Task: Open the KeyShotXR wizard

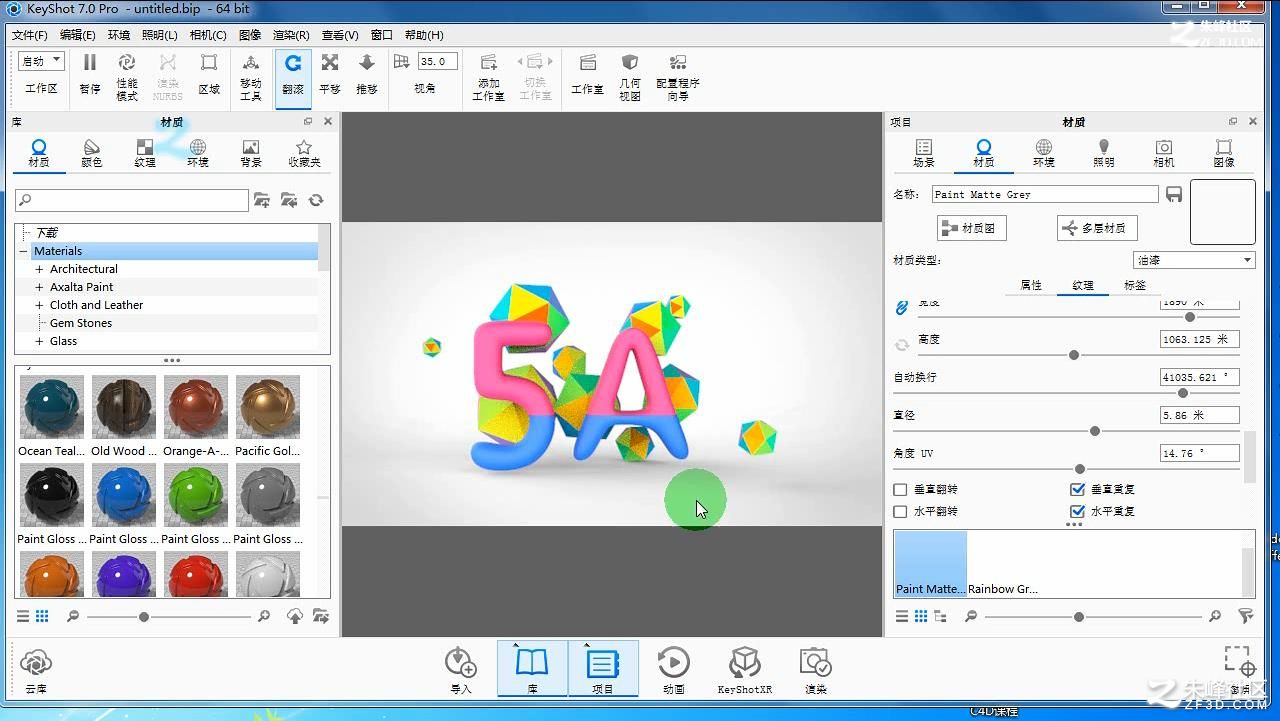Action: click(745, 670)
